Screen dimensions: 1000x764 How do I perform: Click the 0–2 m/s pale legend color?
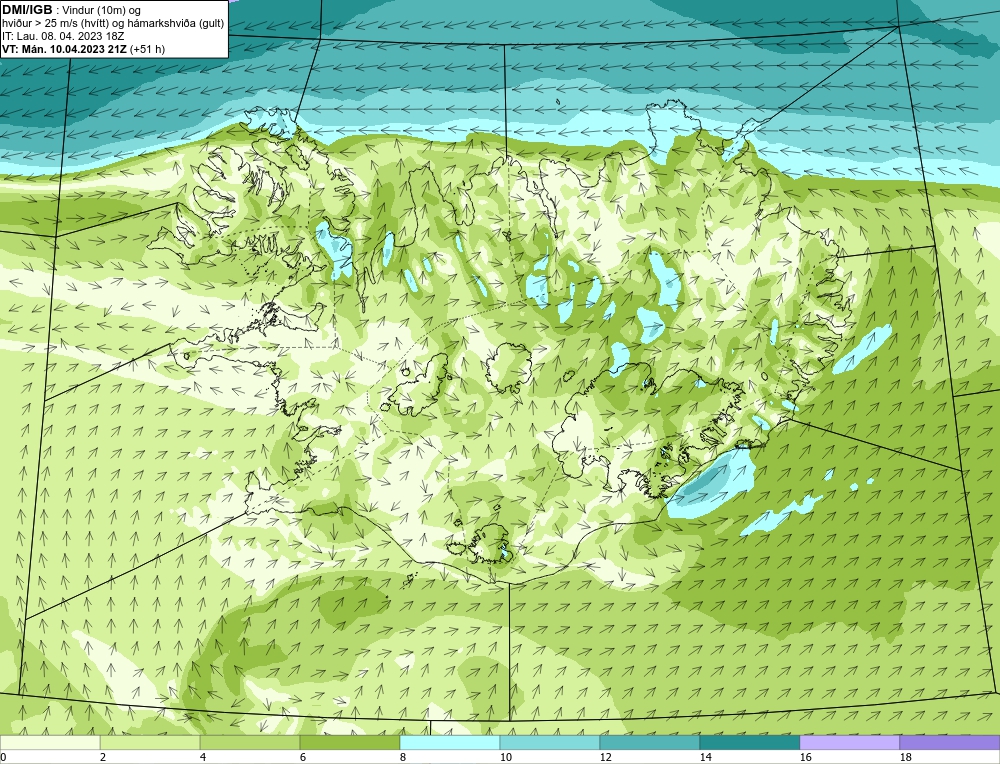[x=50, y=742]
